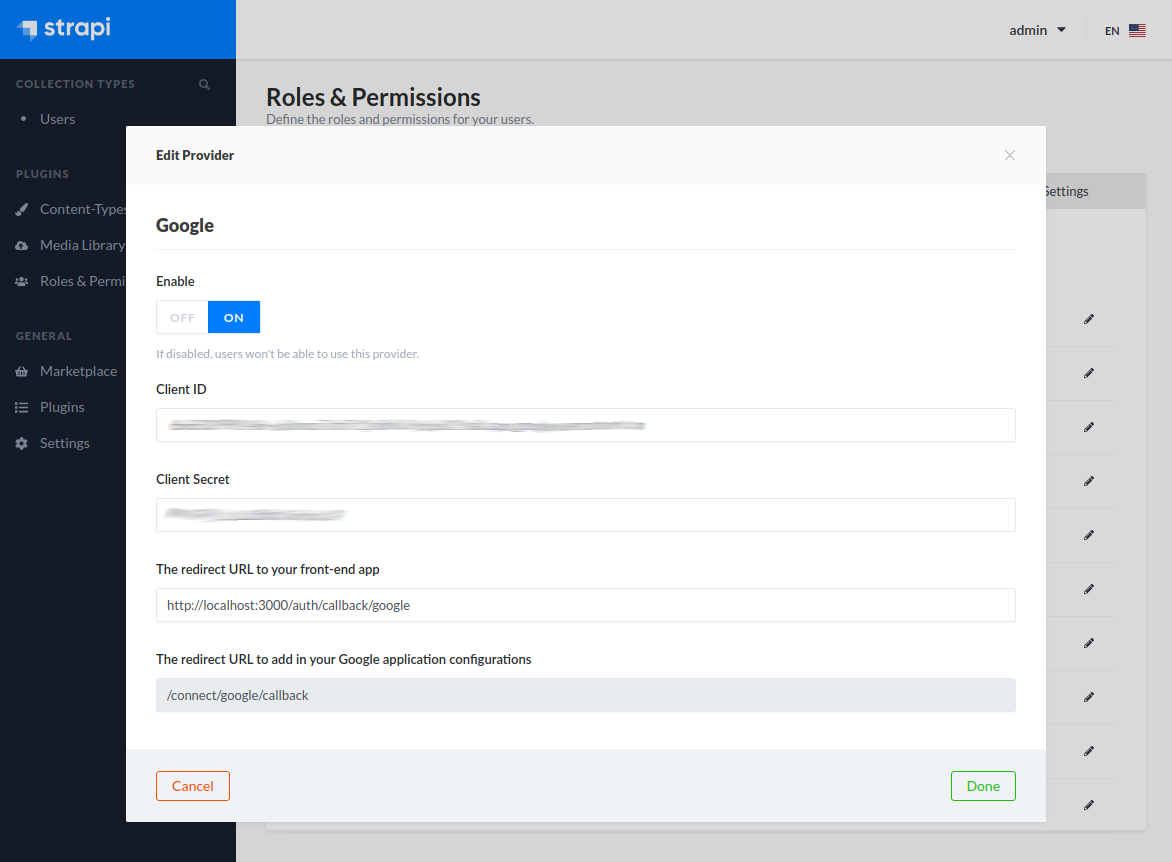Click the "Client Secret" label
1172x862 pixels.
[193, 480]
